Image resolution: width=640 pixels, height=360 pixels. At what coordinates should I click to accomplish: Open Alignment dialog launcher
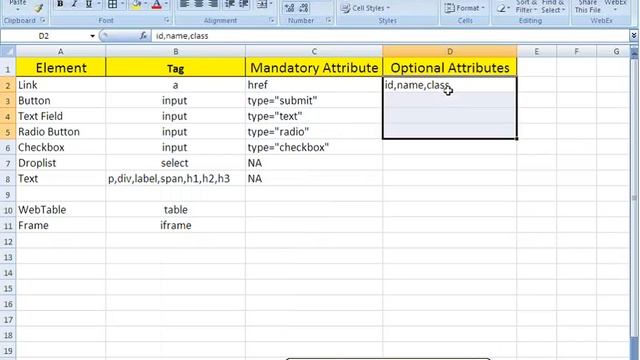[272, 20]
